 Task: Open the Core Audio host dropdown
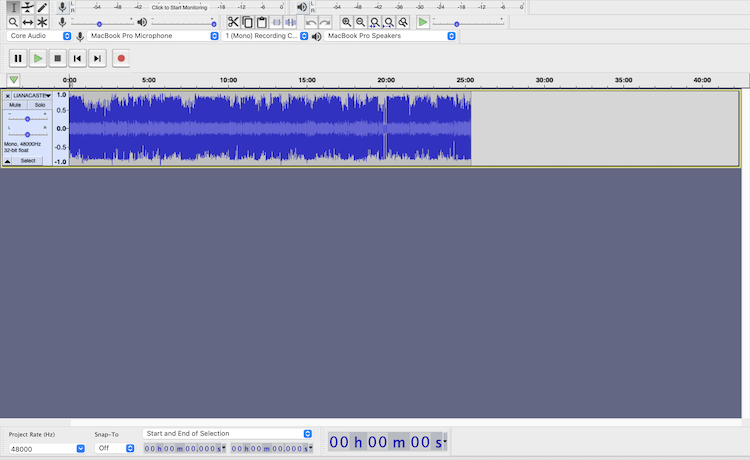[39, 36]
